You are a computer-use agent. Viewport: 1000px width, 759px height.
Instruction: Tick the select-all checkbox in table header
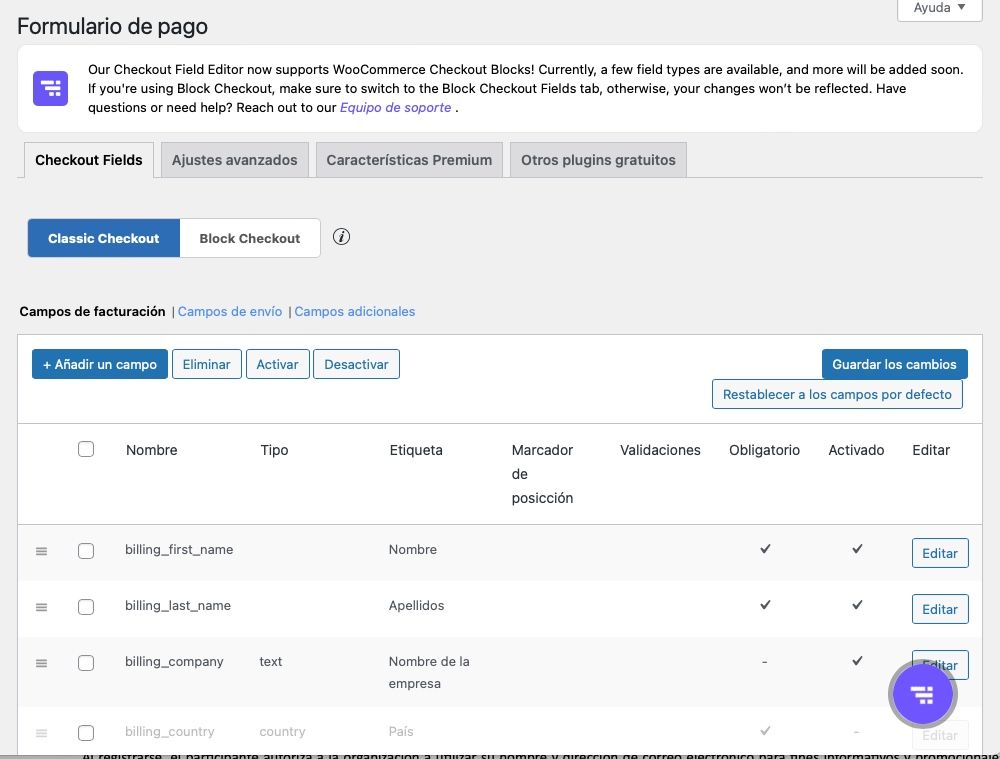[86, 450]
